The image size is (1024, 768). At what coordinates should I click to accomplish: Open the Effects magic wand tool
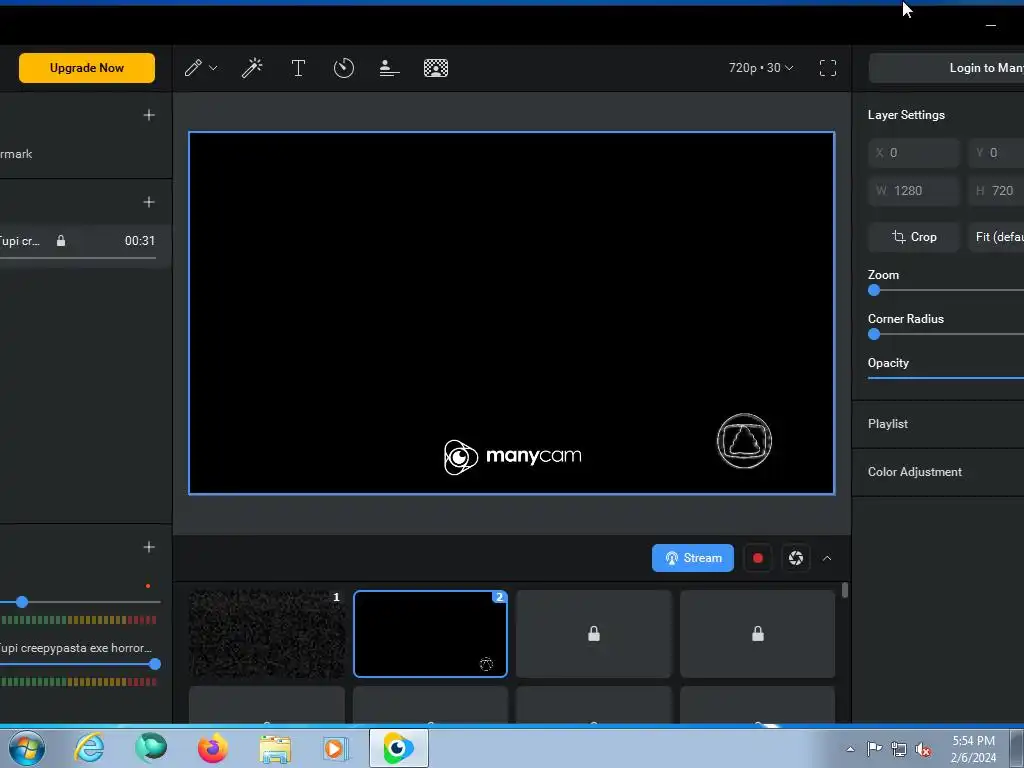(x=252, y=68)
